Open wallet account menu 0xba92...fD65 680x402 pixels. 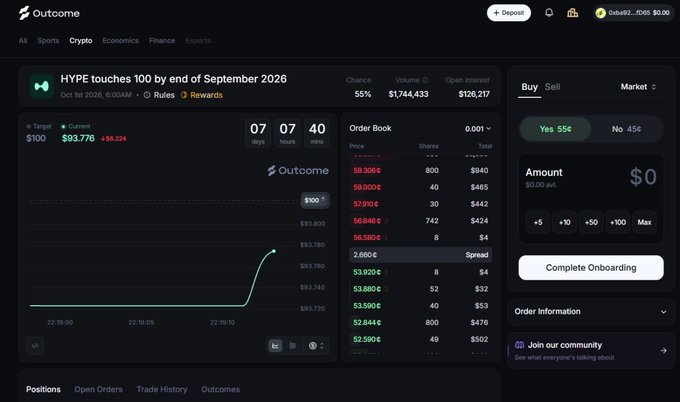click(633, 13)
